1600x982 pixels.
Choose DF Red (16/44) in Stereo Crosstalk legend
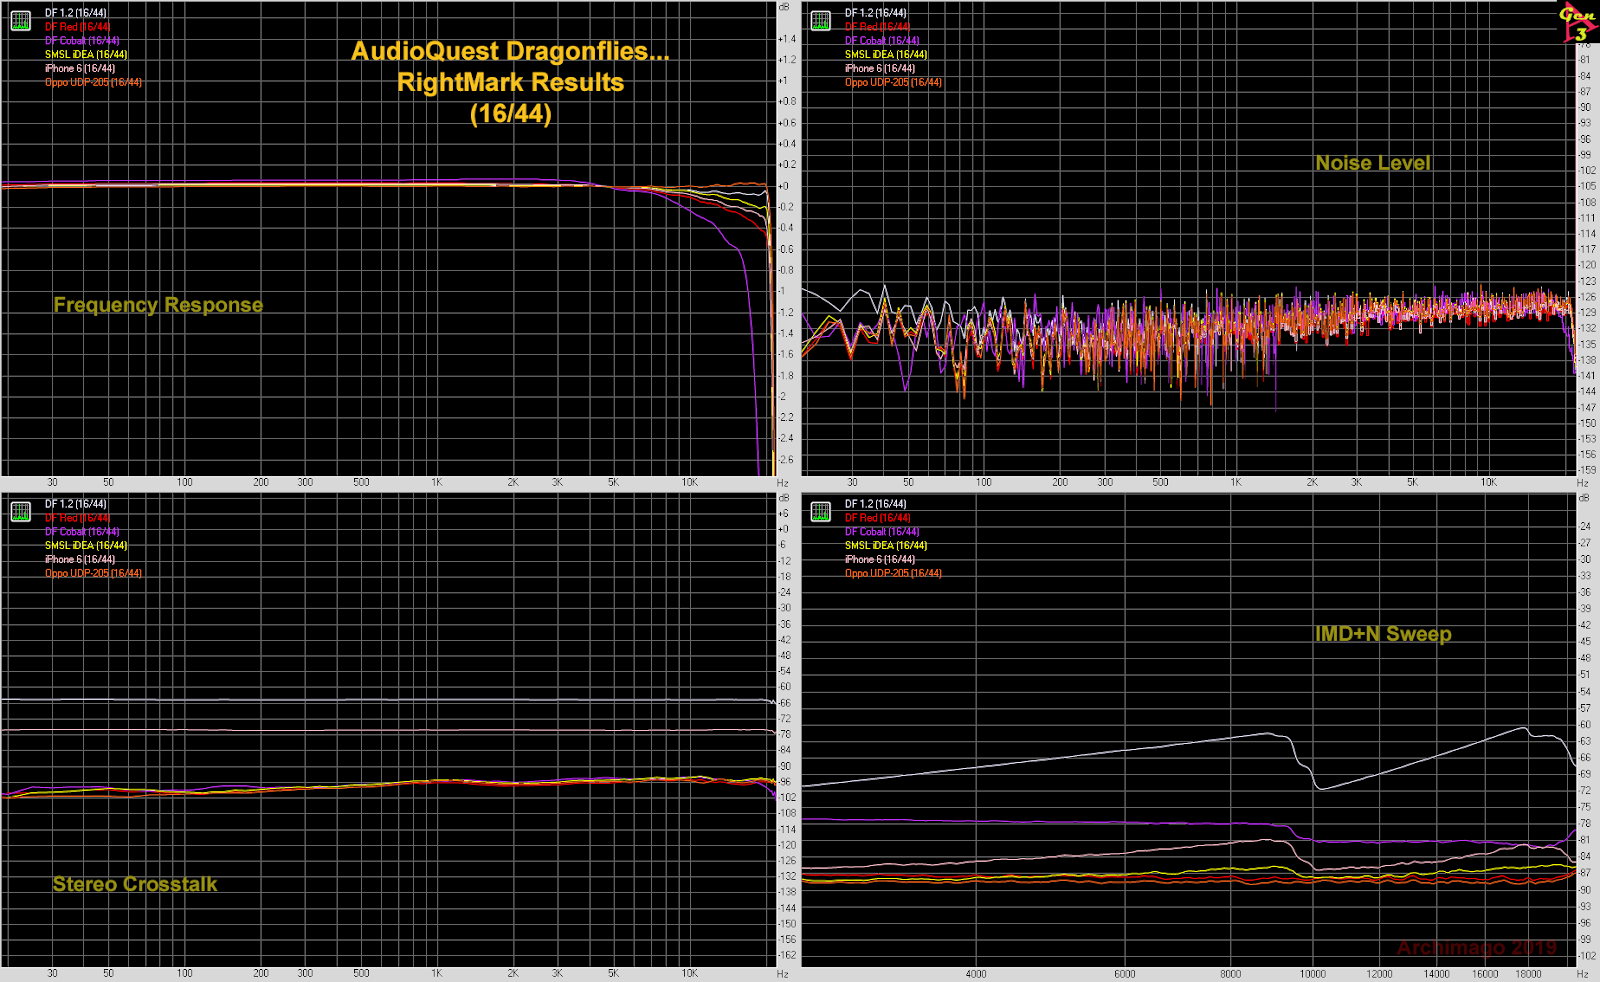77,518
